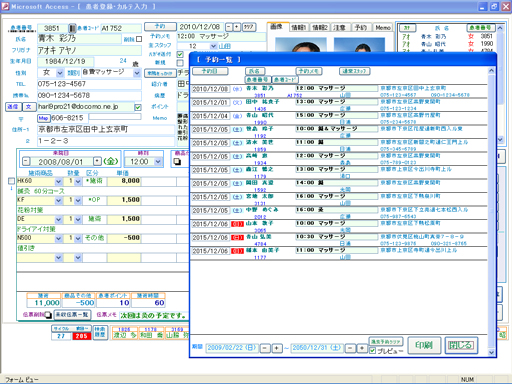The image size is (512, 384).
Task: Toggle the 新規 checkbox
Action: point(180,63)
